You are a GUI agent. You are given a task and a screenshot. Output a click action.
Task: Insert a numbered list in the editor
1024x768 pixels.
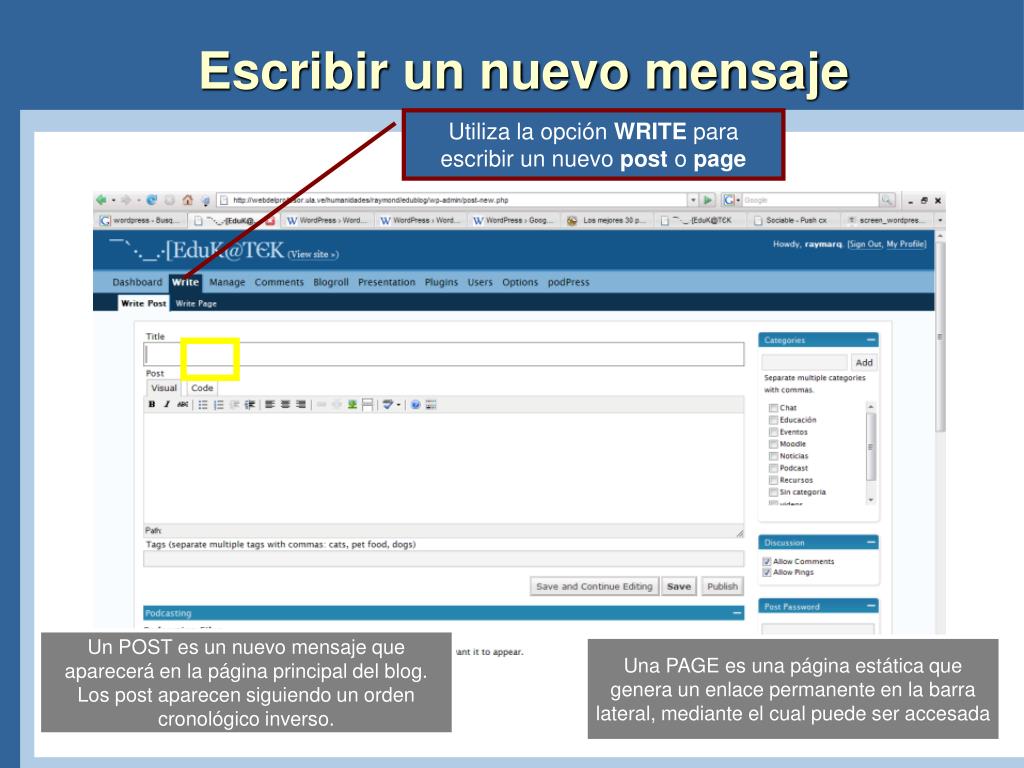pyautogui.click(x=219, y=405)
